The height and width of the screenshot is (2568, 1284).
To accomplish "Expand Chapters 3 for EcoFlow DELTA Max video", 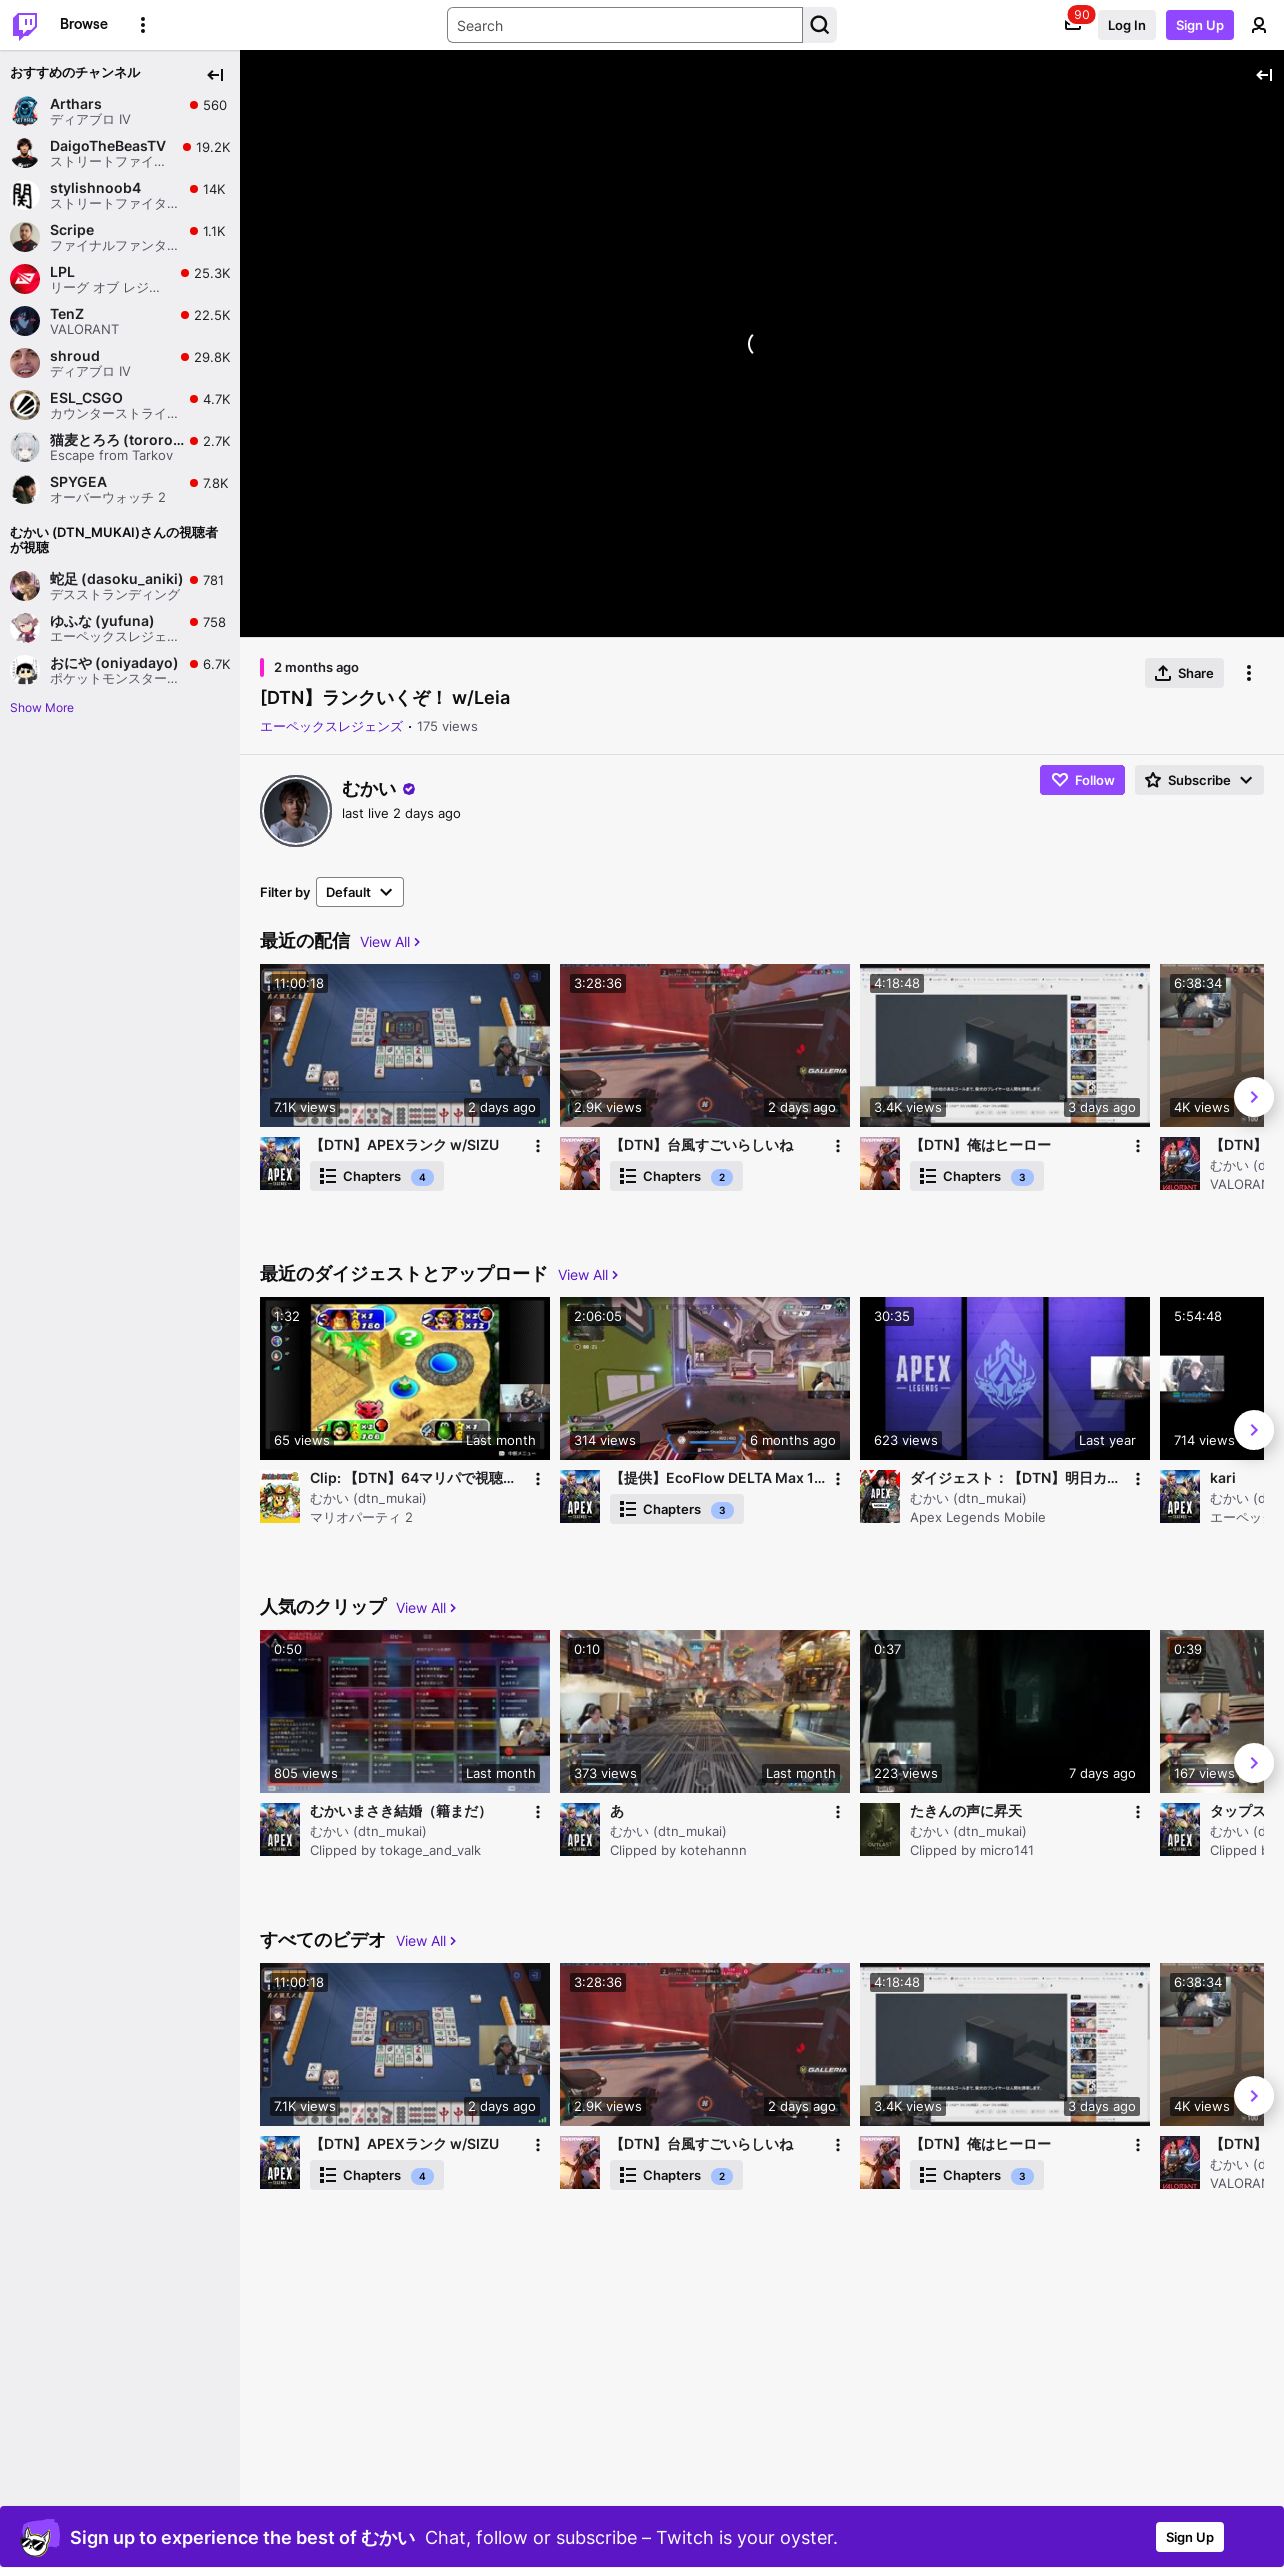I will coord(676,1510).
